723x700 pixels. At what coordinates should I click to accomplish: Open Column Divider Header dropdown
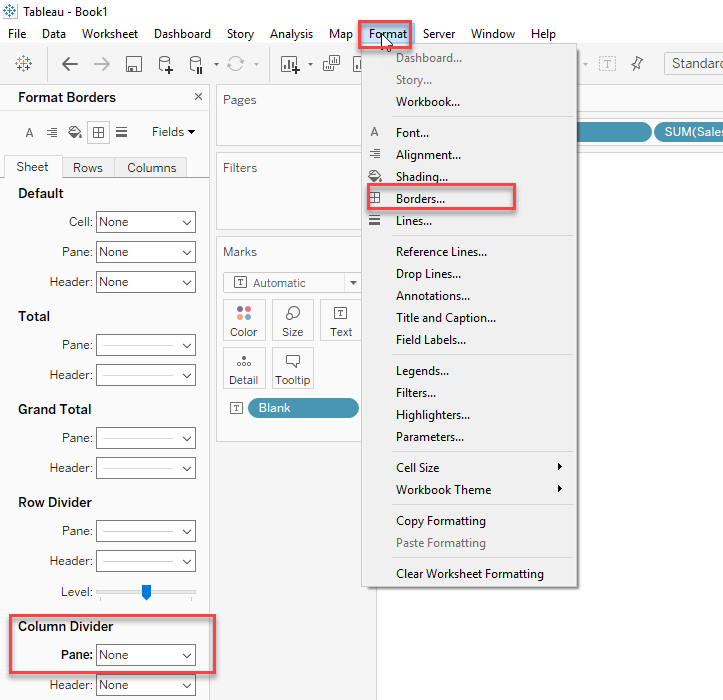tap(146, 685)
